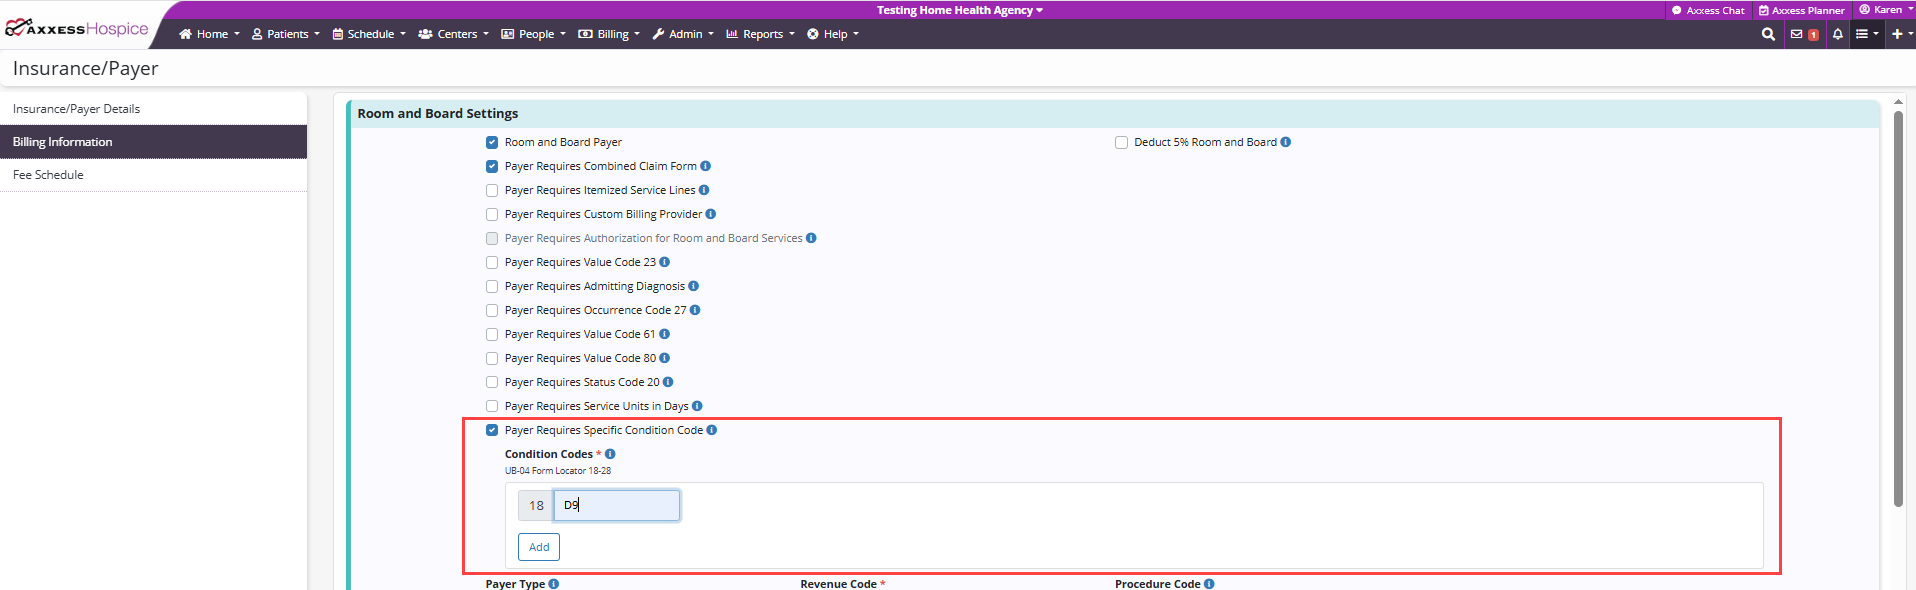Switch to the Fee Schedule tab

pos(48,175)
